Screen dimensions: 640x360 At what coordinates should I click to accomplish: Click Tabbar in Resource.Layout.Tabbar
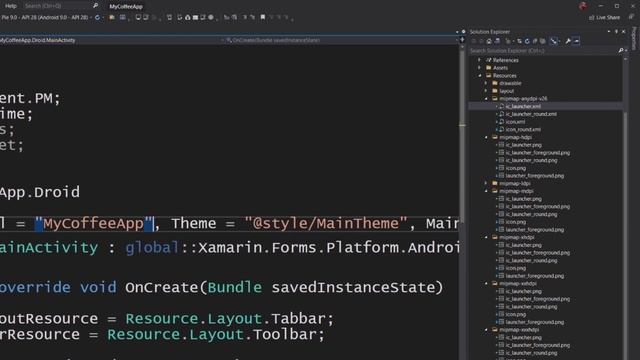point(298,319)
